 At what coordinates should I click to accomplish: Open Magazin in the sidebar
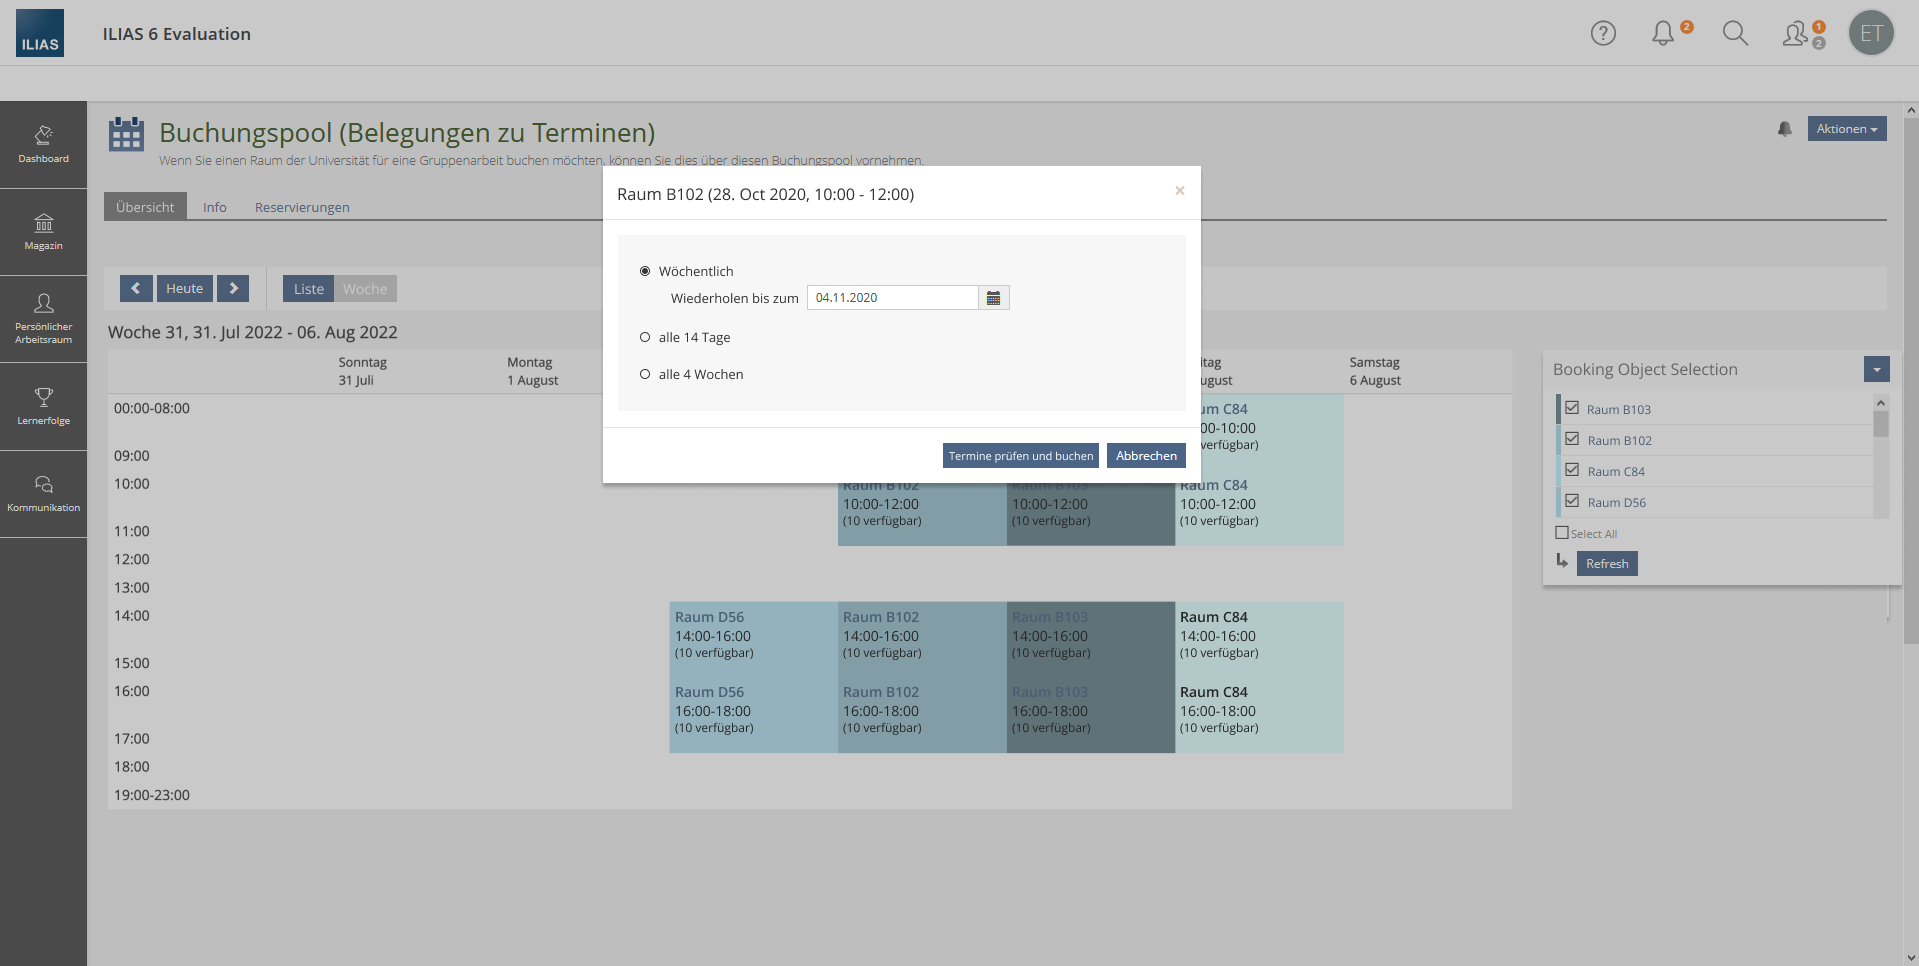pyautogui.click(x=43, y=231)
